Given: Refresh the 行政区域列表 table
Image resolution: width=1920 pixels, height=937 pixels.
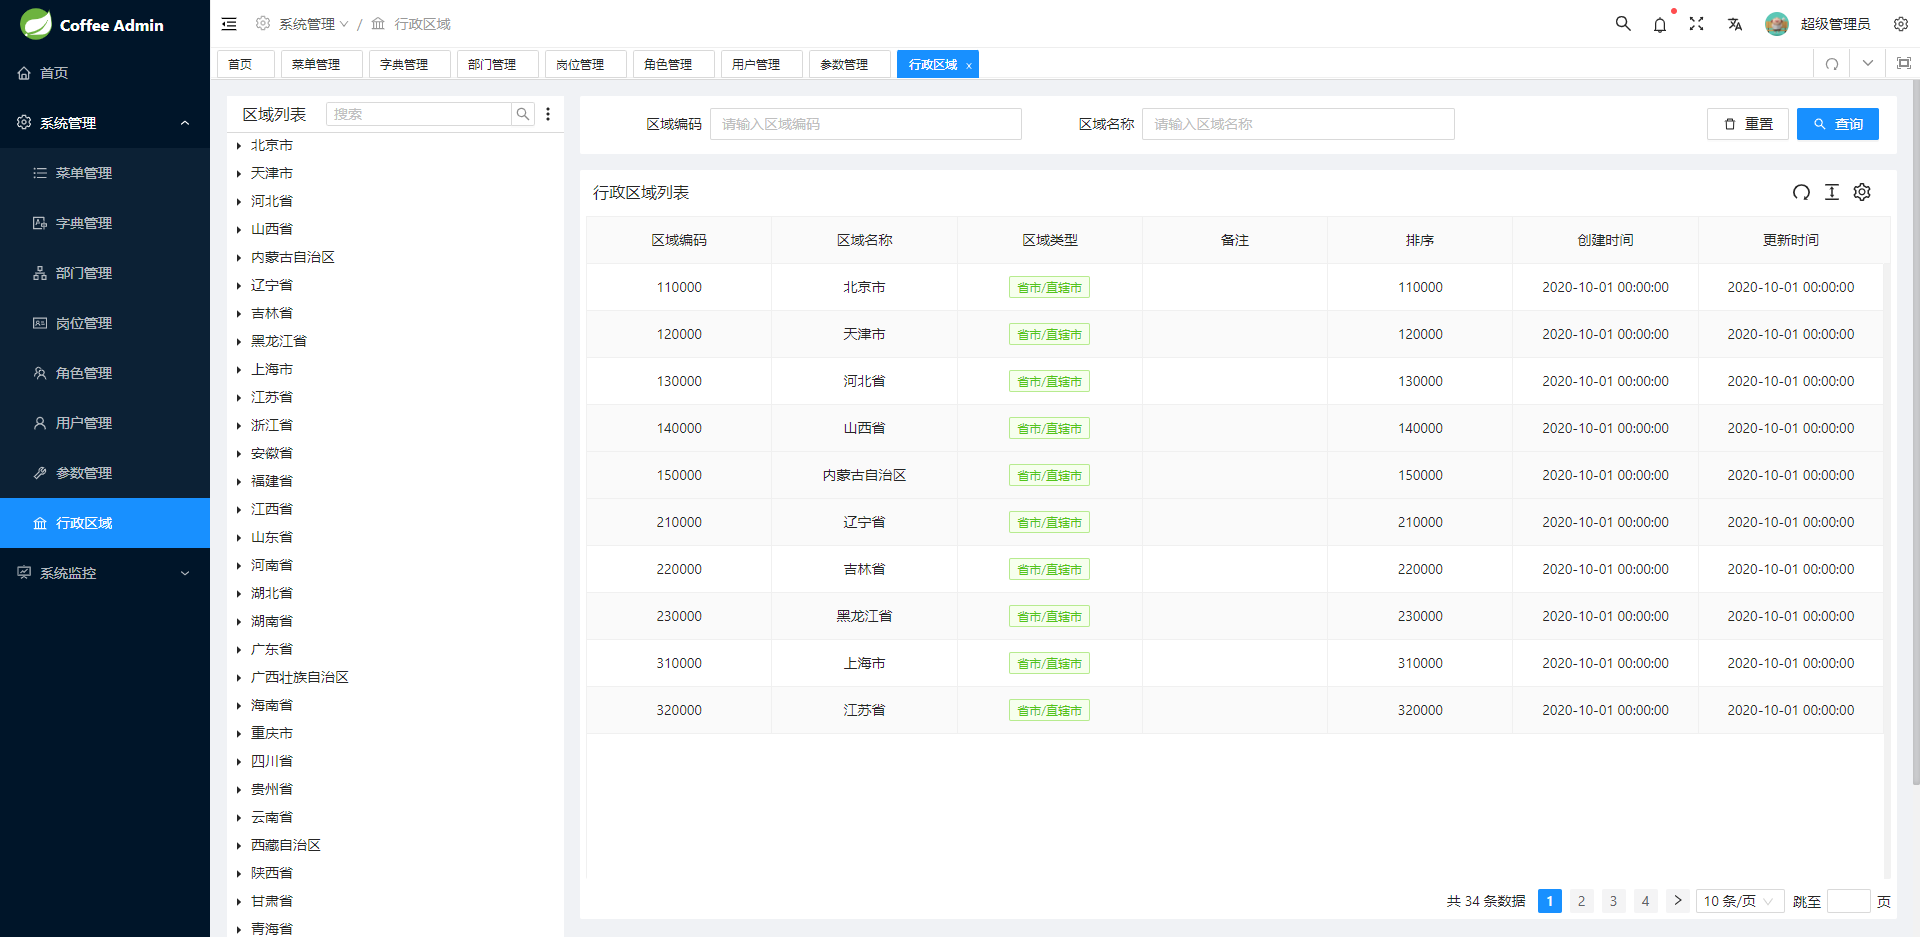Looking at the screenshot, I should tap(1801, 192).
